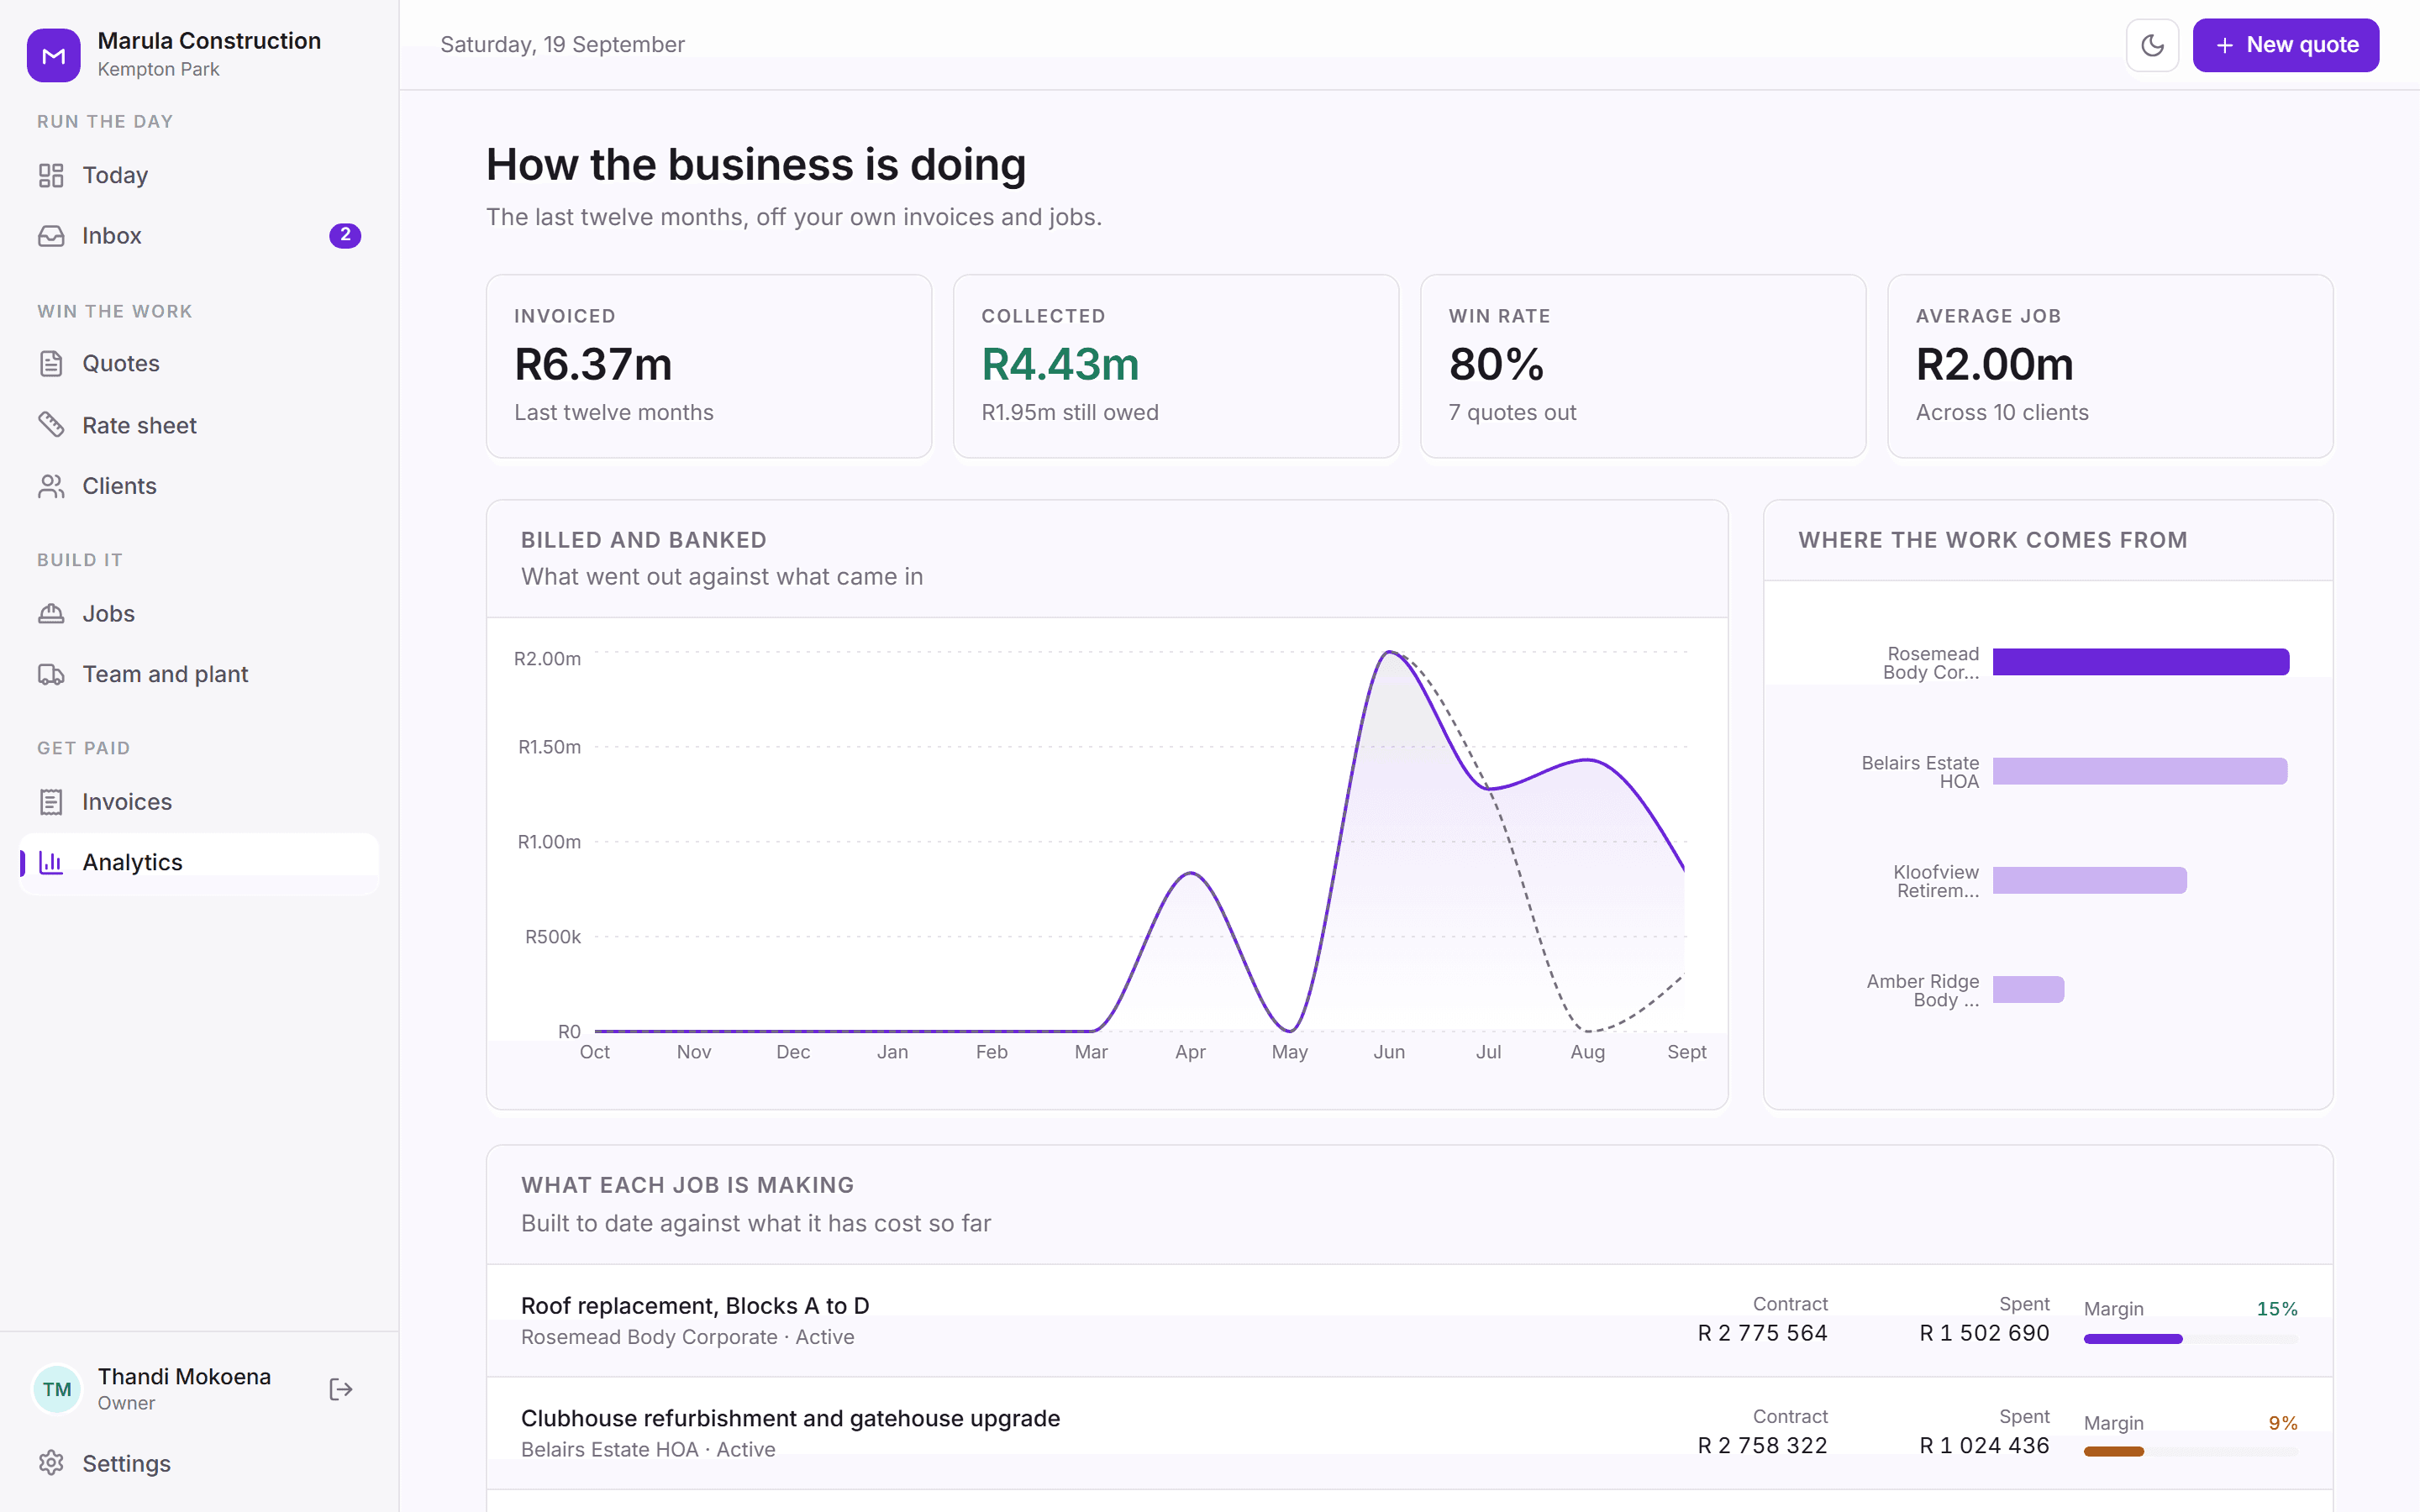The width and height of the screenshot is (2420, 1512).
Task: Click the 'R500k' axis value
Action: (x=553, y=937)
